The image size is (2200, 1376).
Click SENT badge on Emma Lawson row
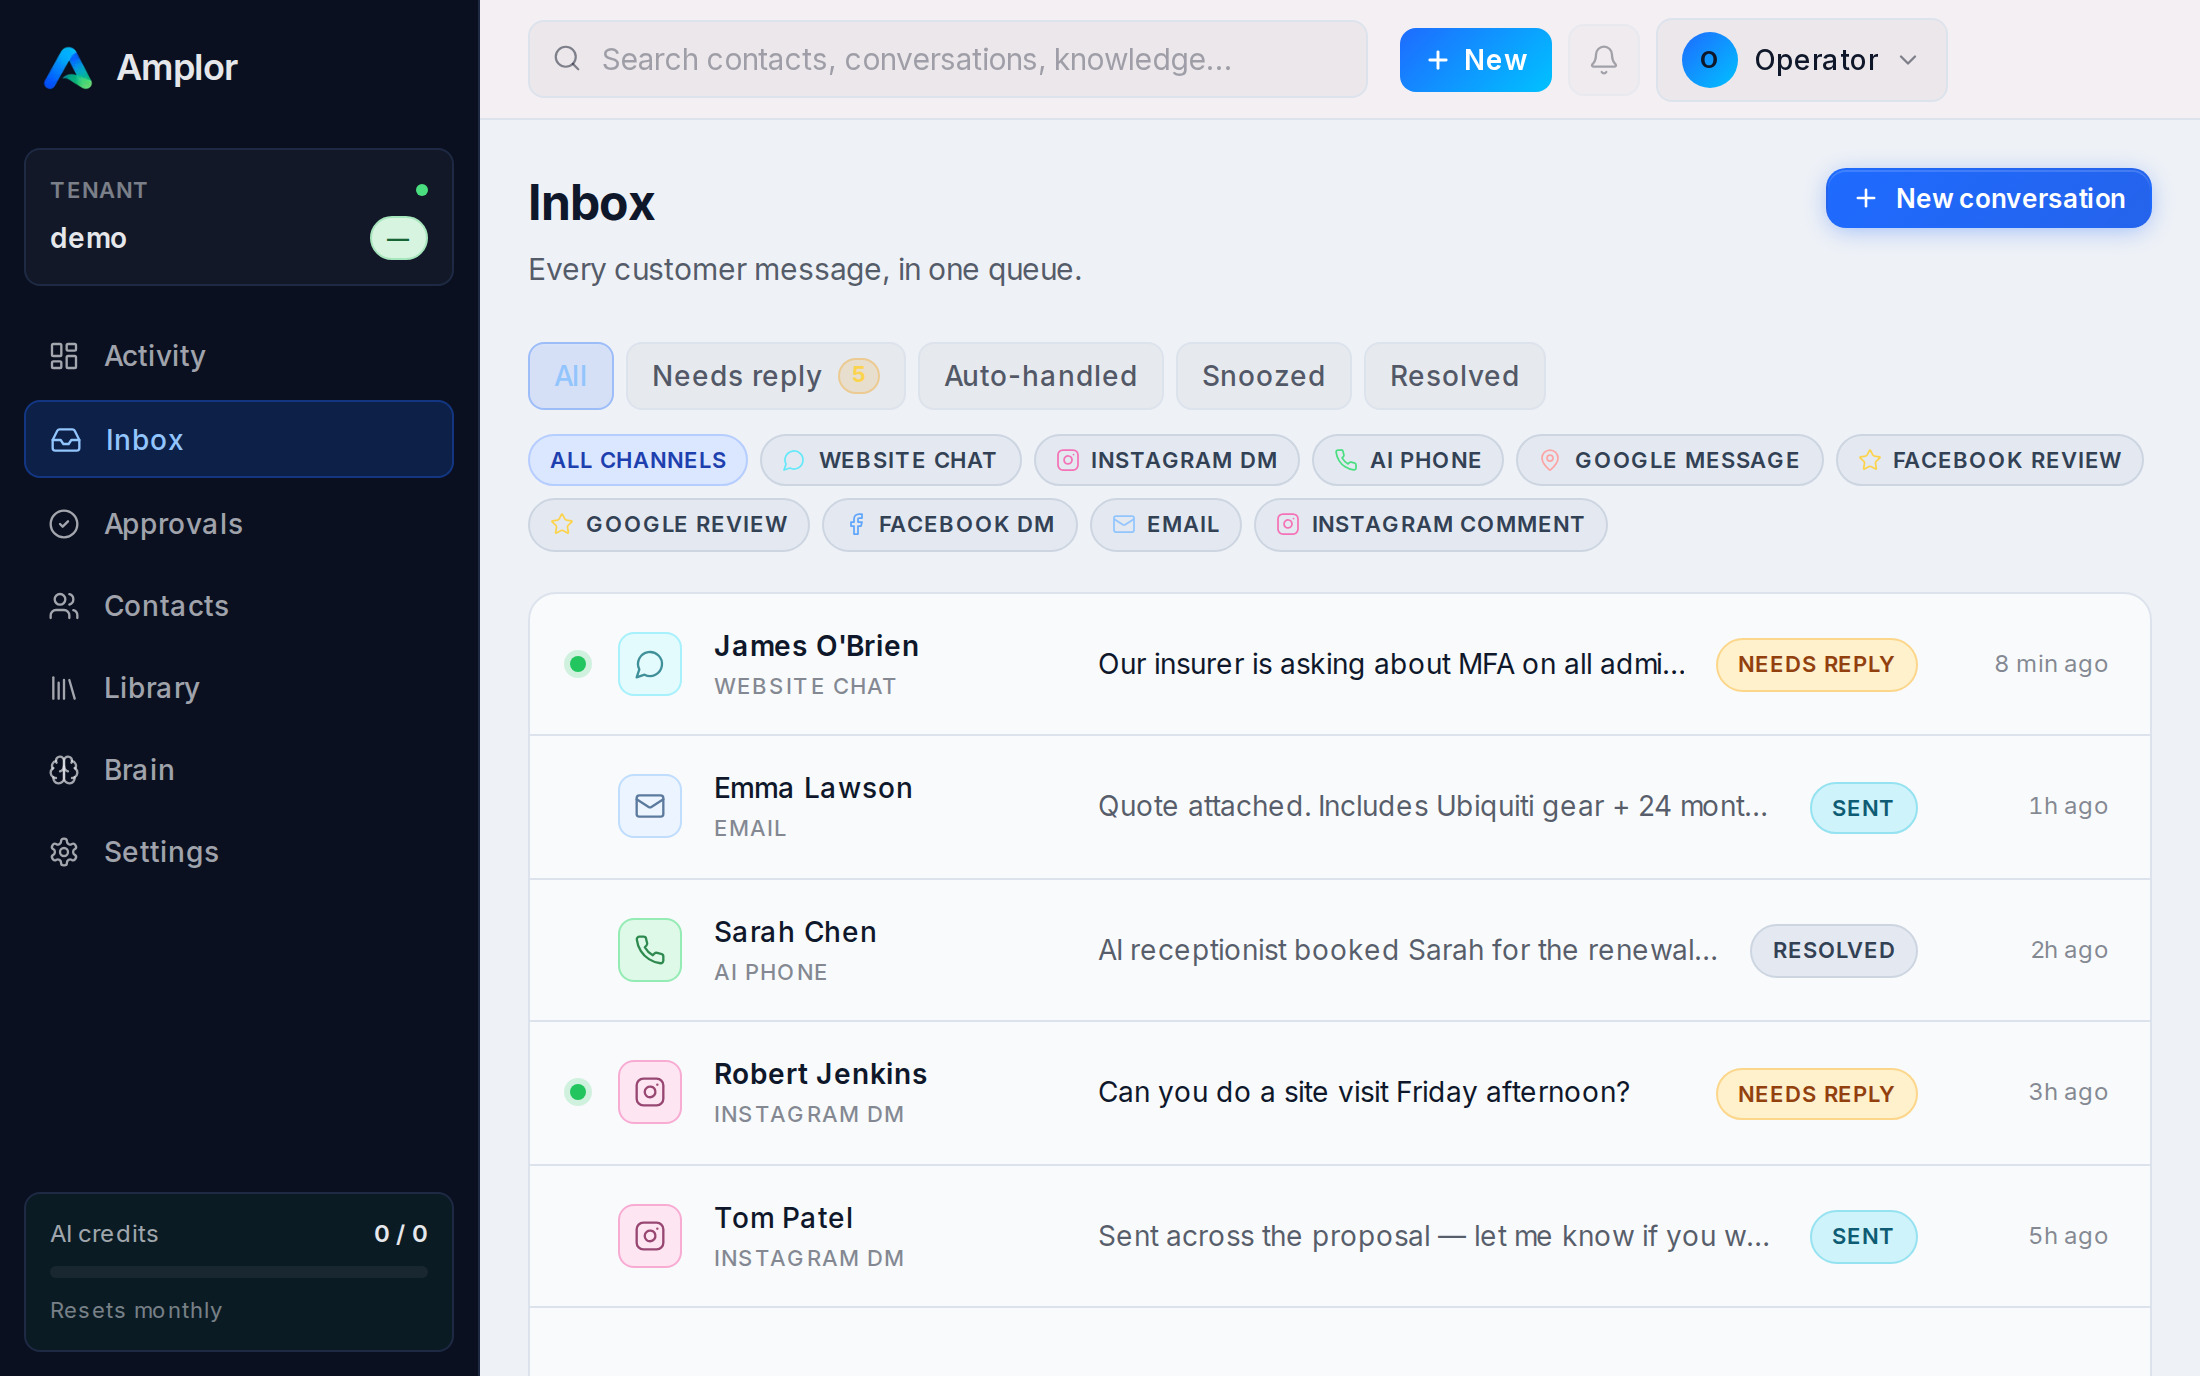point(1864,808)
